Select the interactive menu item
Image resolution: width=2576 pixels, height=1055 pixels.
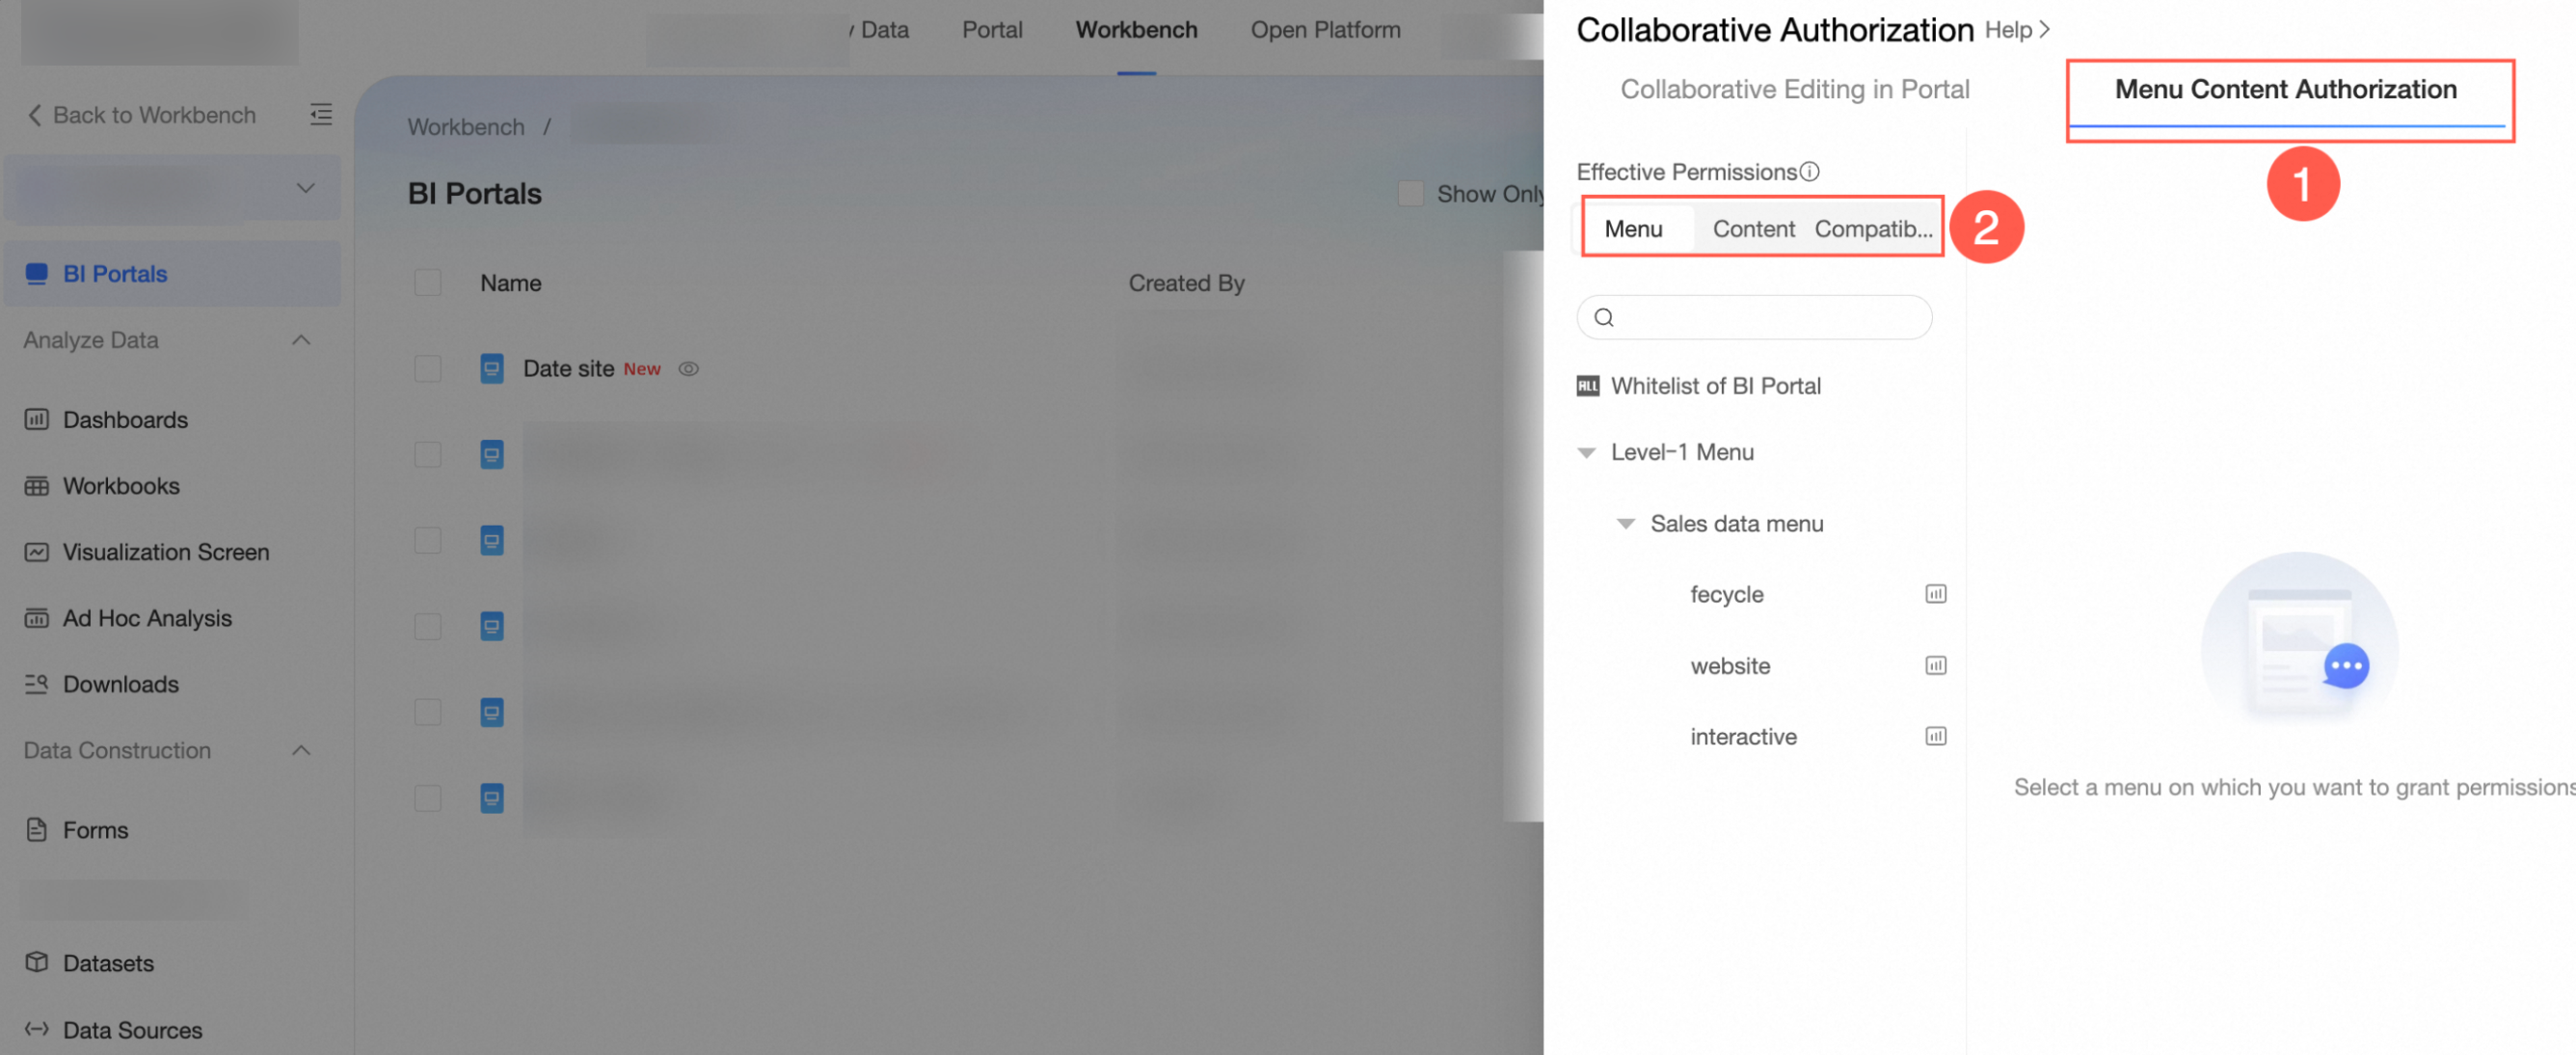[x=1743, y=737]
